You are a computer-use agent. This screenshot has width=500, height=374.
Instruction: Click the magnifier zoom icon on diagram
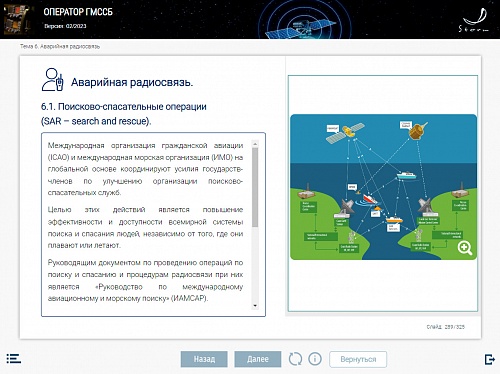tap(465, 248)
